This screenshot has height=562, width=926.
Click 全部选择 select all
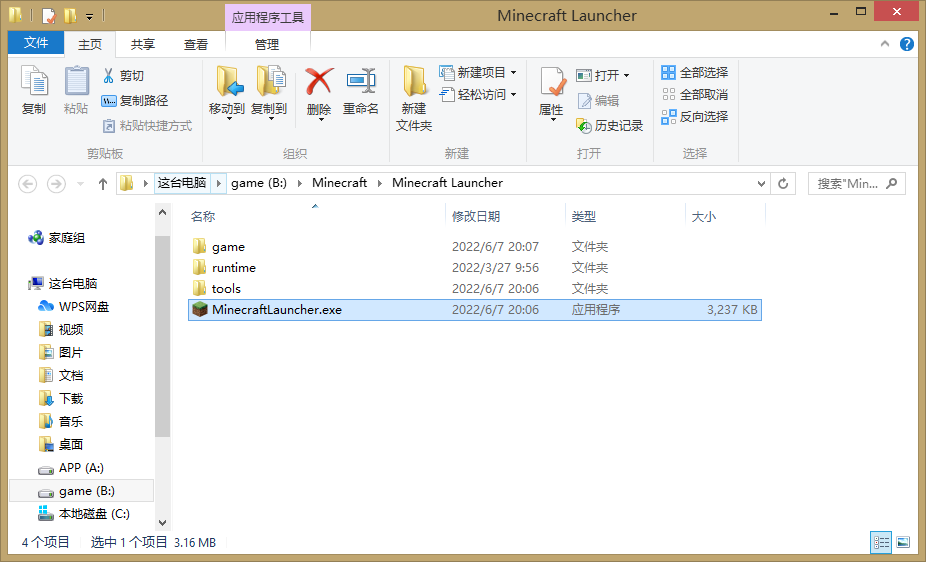pos(694,73)
